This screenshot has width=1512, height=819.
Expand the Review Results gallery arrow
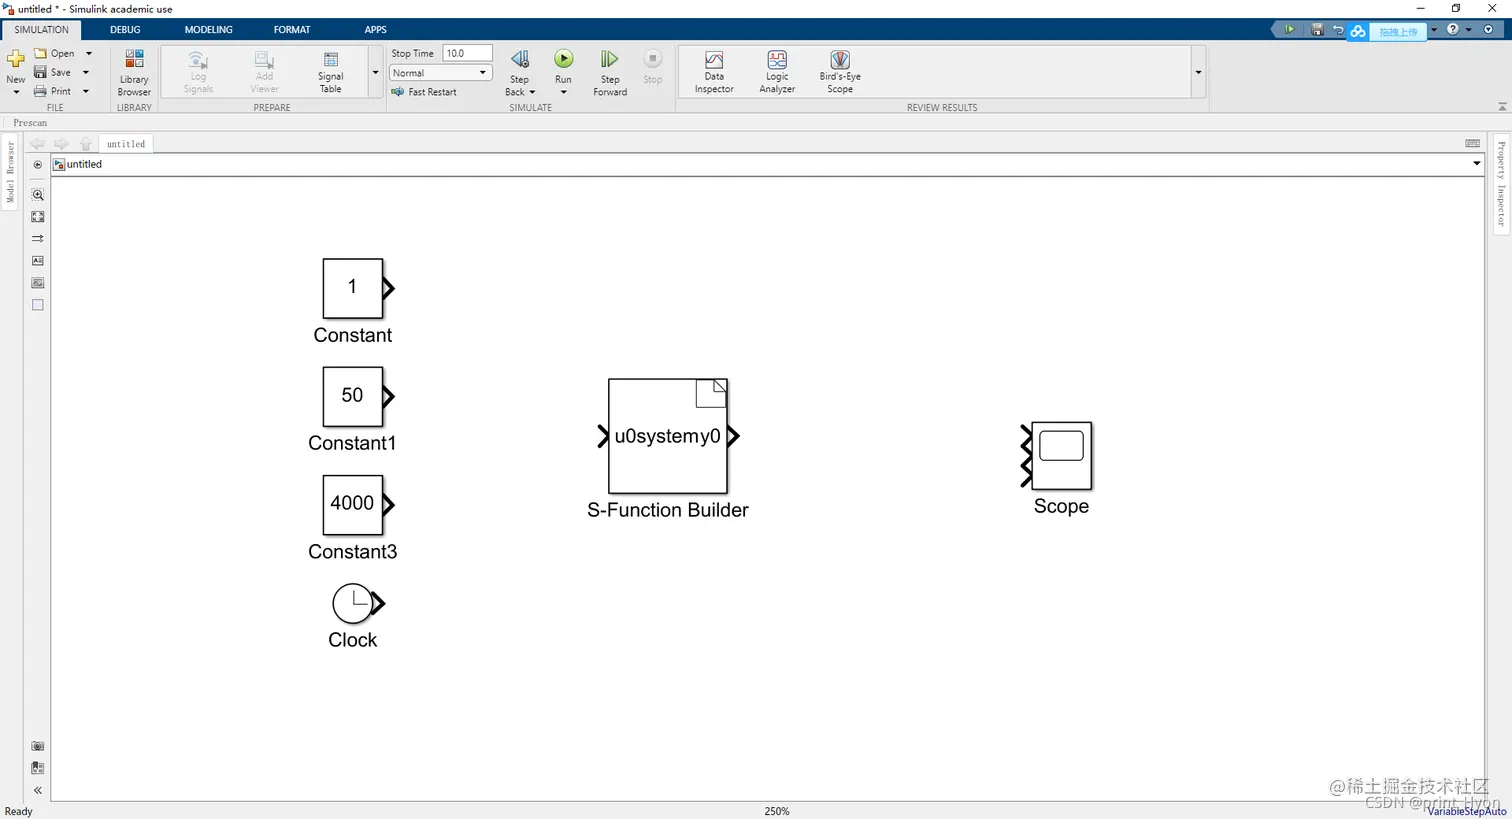(x=1198, y=73)
